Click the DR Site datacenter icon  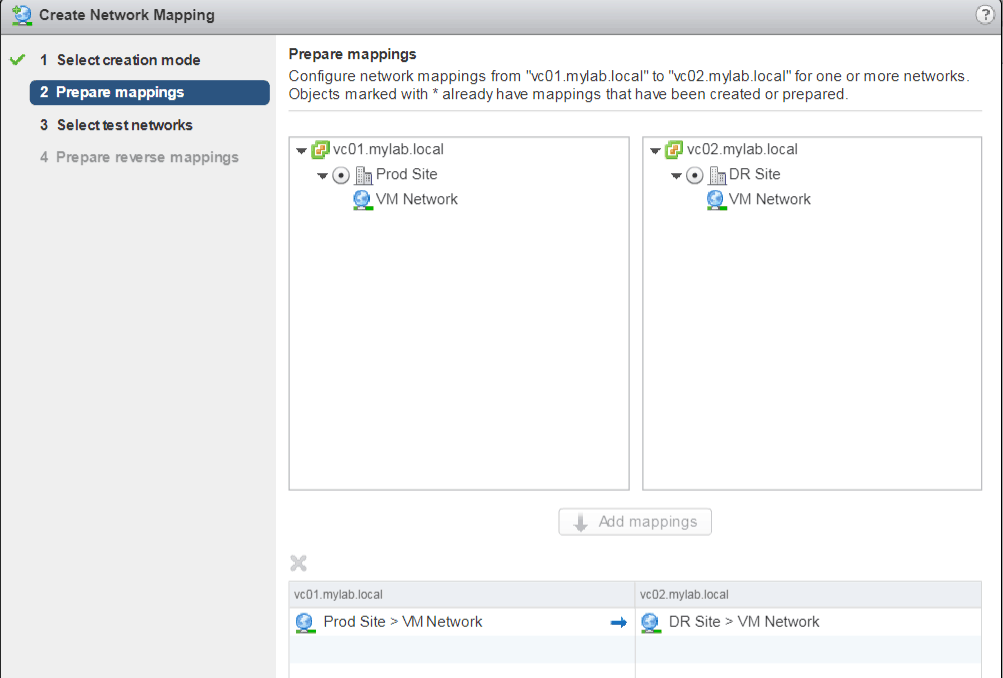click(717, 175)
